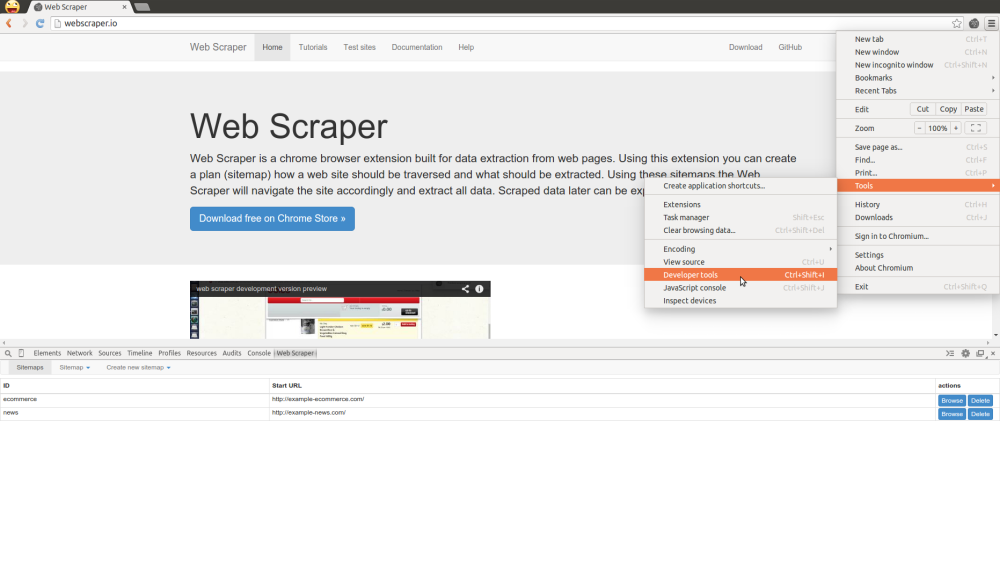Undock DevTools into separate window icon

980,353
